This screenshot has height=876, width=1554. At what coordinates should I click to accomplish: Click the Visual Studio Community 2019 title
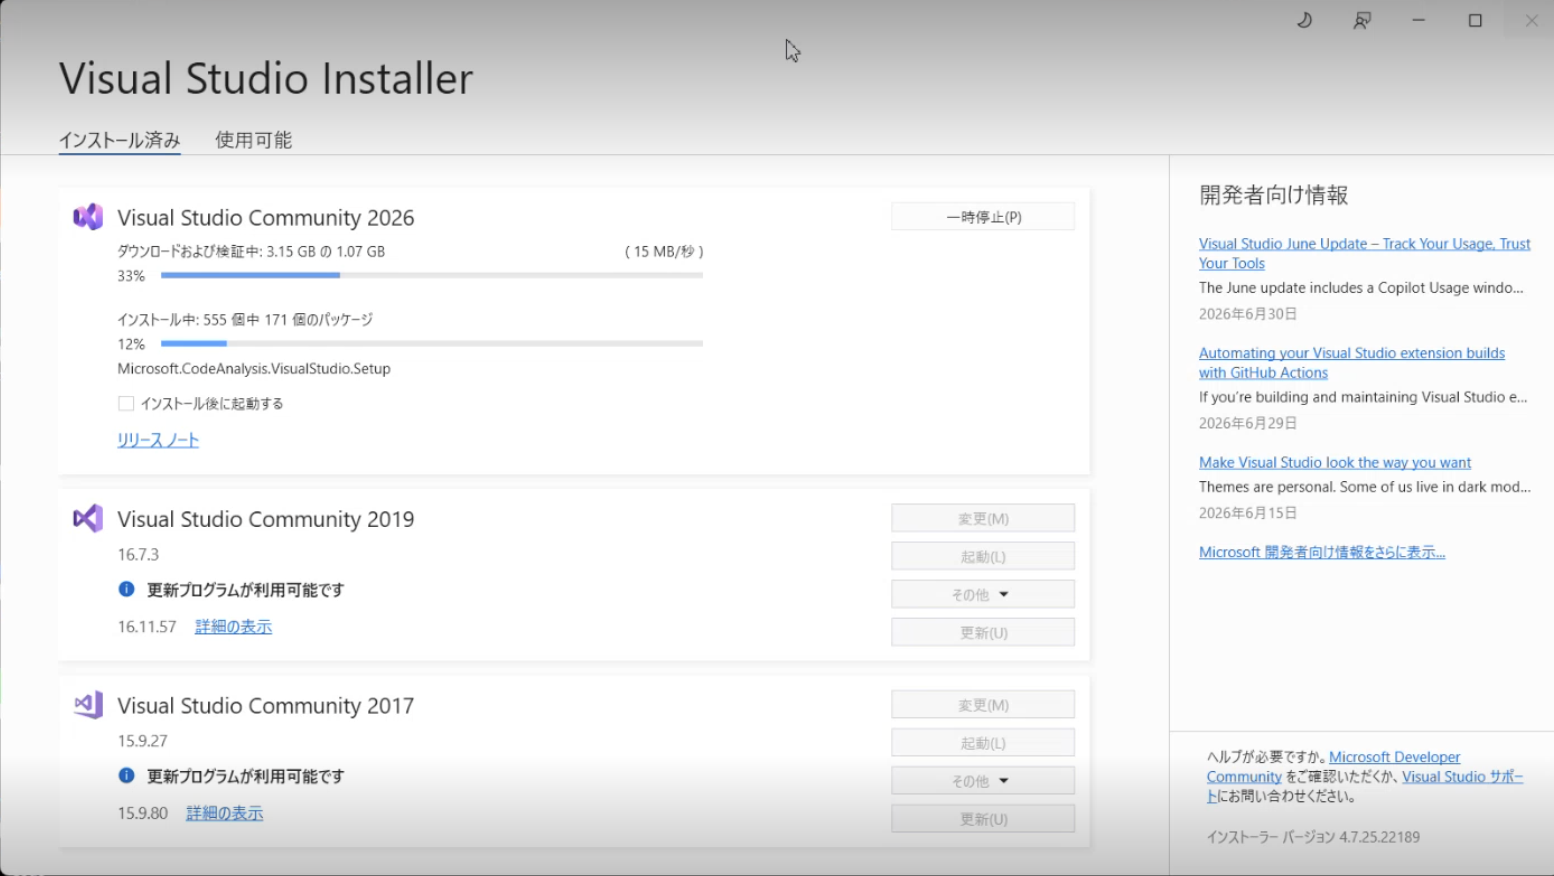pyautogui.click(x=266, y=519)
